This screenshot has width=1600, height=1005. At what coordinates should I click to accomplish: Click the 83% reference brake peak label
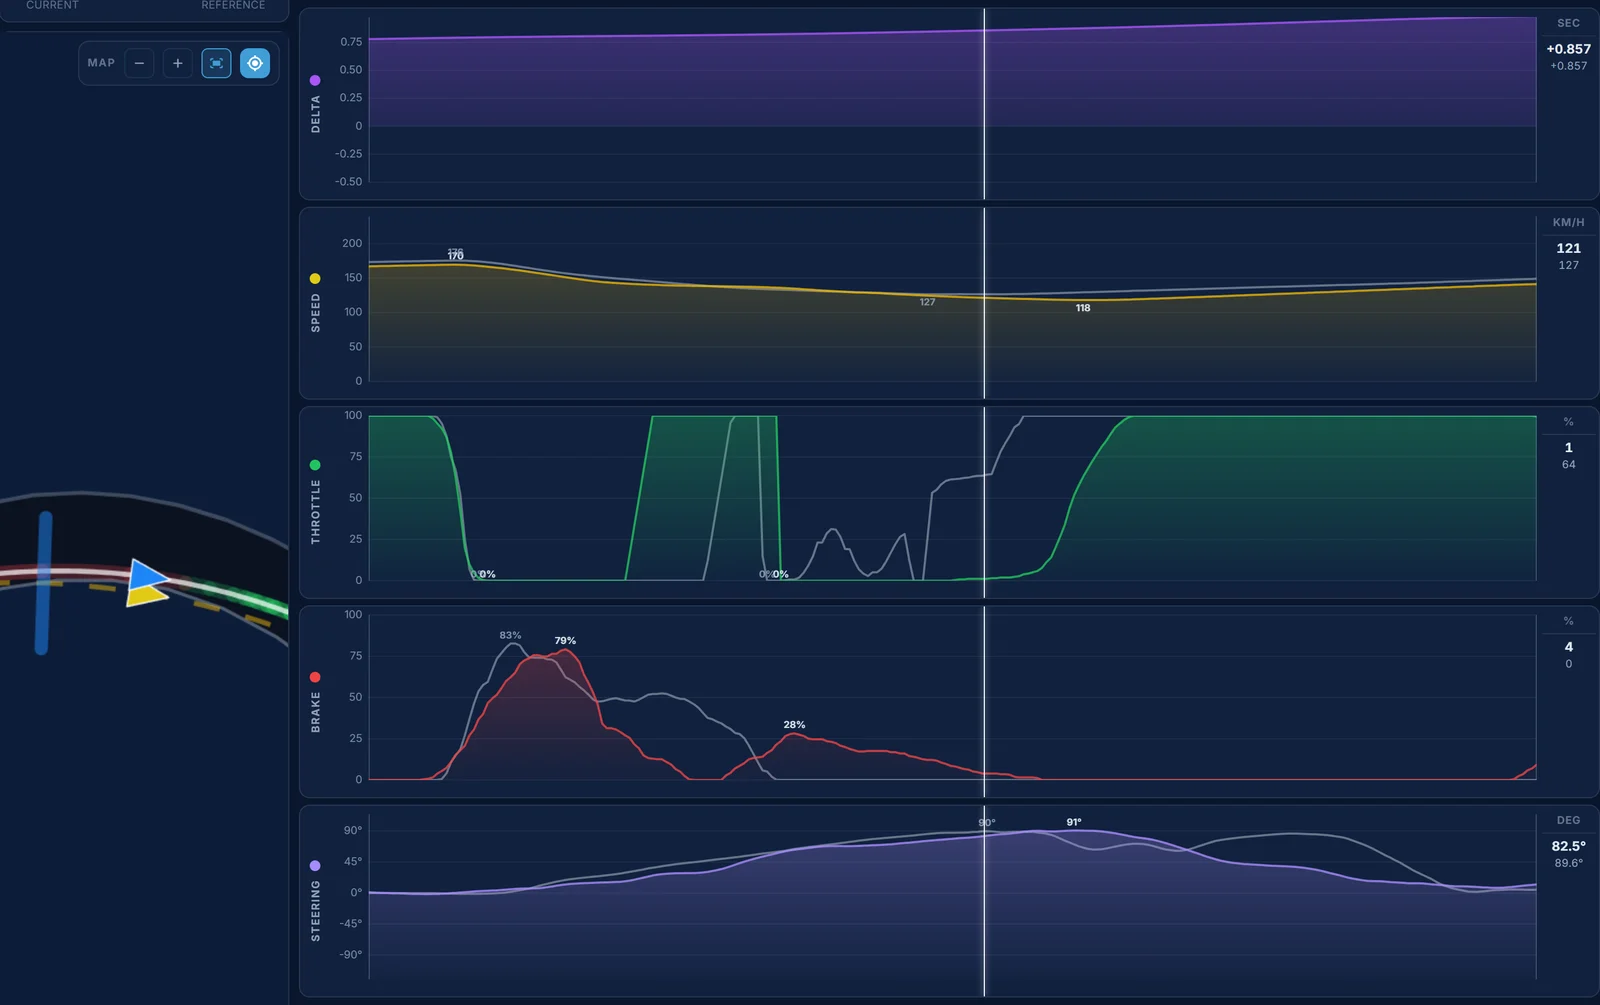click(510, 635)
